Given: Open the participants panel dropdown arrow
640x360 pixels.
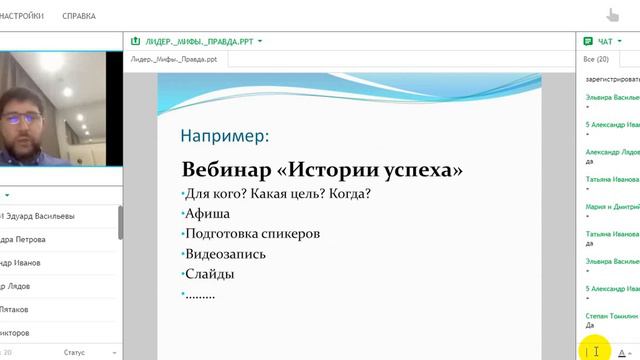Looking at the screenshot, I should point(7,195).
